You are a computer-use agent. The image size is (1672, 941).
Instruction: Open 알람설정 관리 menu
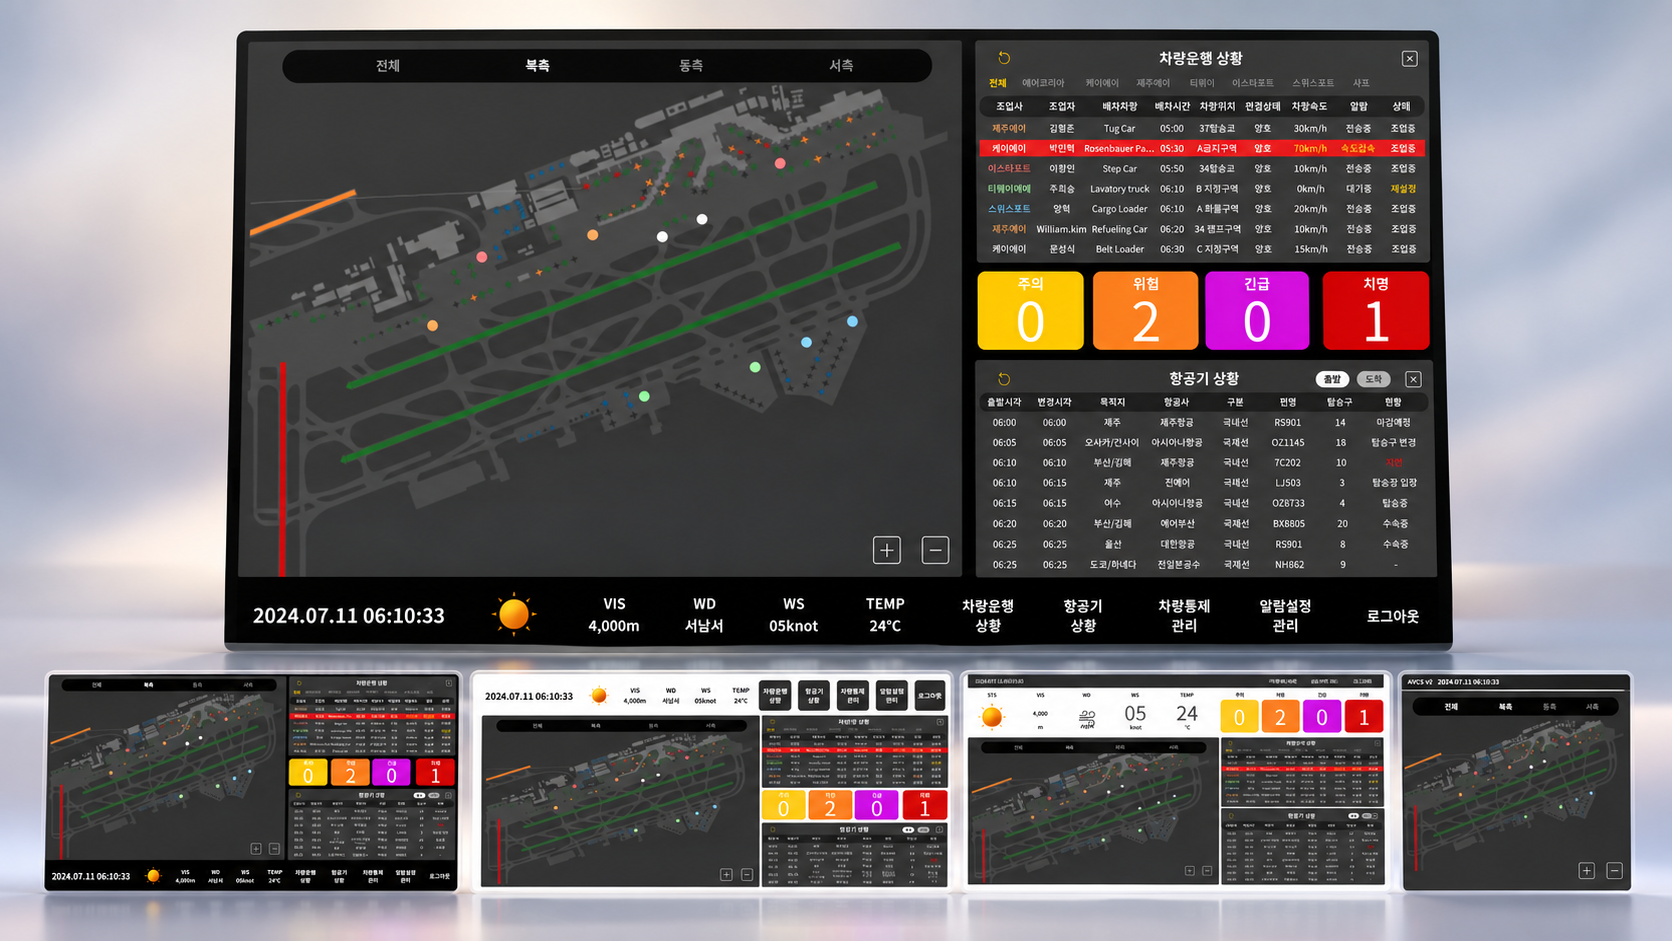click(1285, 615)
